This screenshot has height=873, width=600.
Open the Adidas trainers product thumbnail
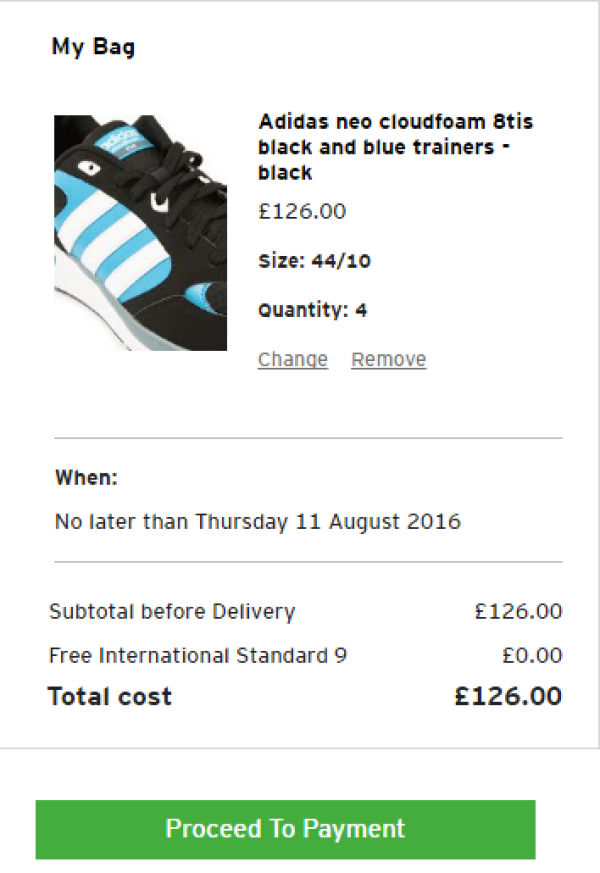pos(140,233)
